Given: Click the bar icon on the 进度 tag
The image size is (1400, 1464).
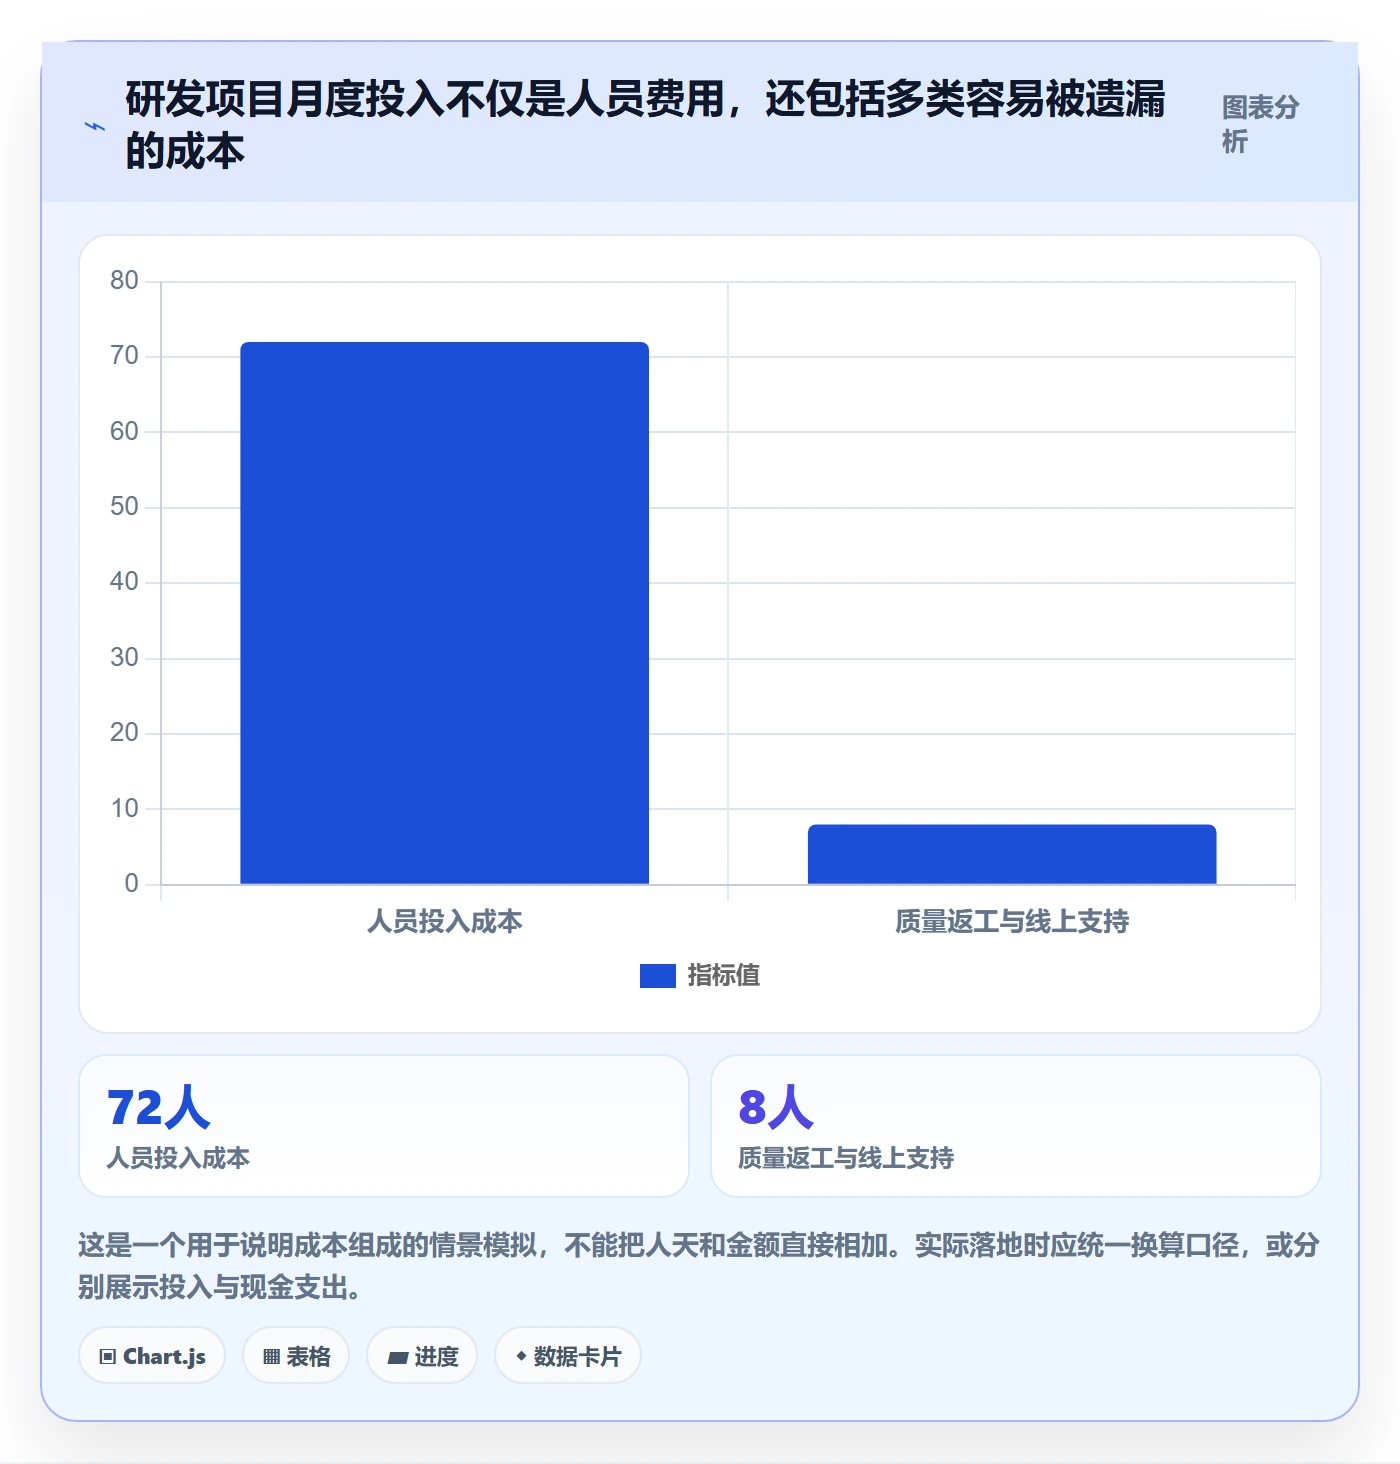Looking at the screenshot, I should (398, 1357).
